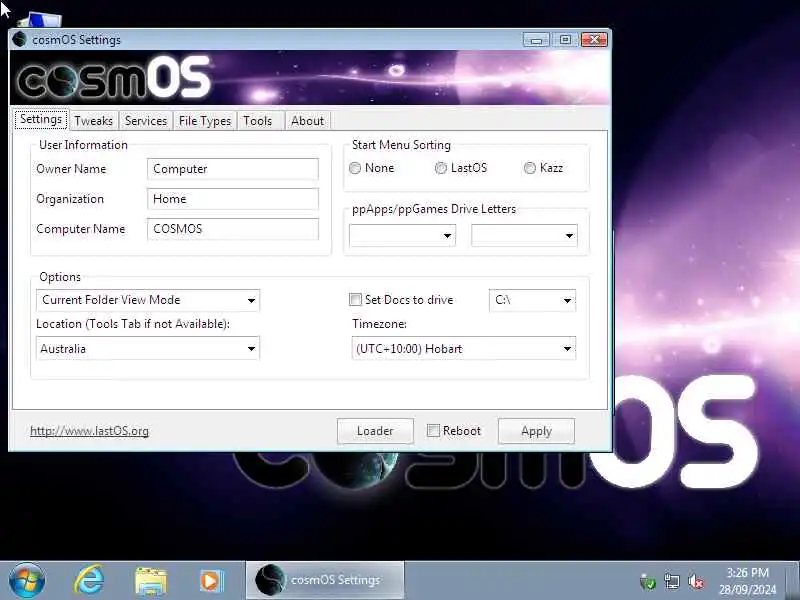Show the About tab
Screen dimensions: 800x600
click(308, 121)
